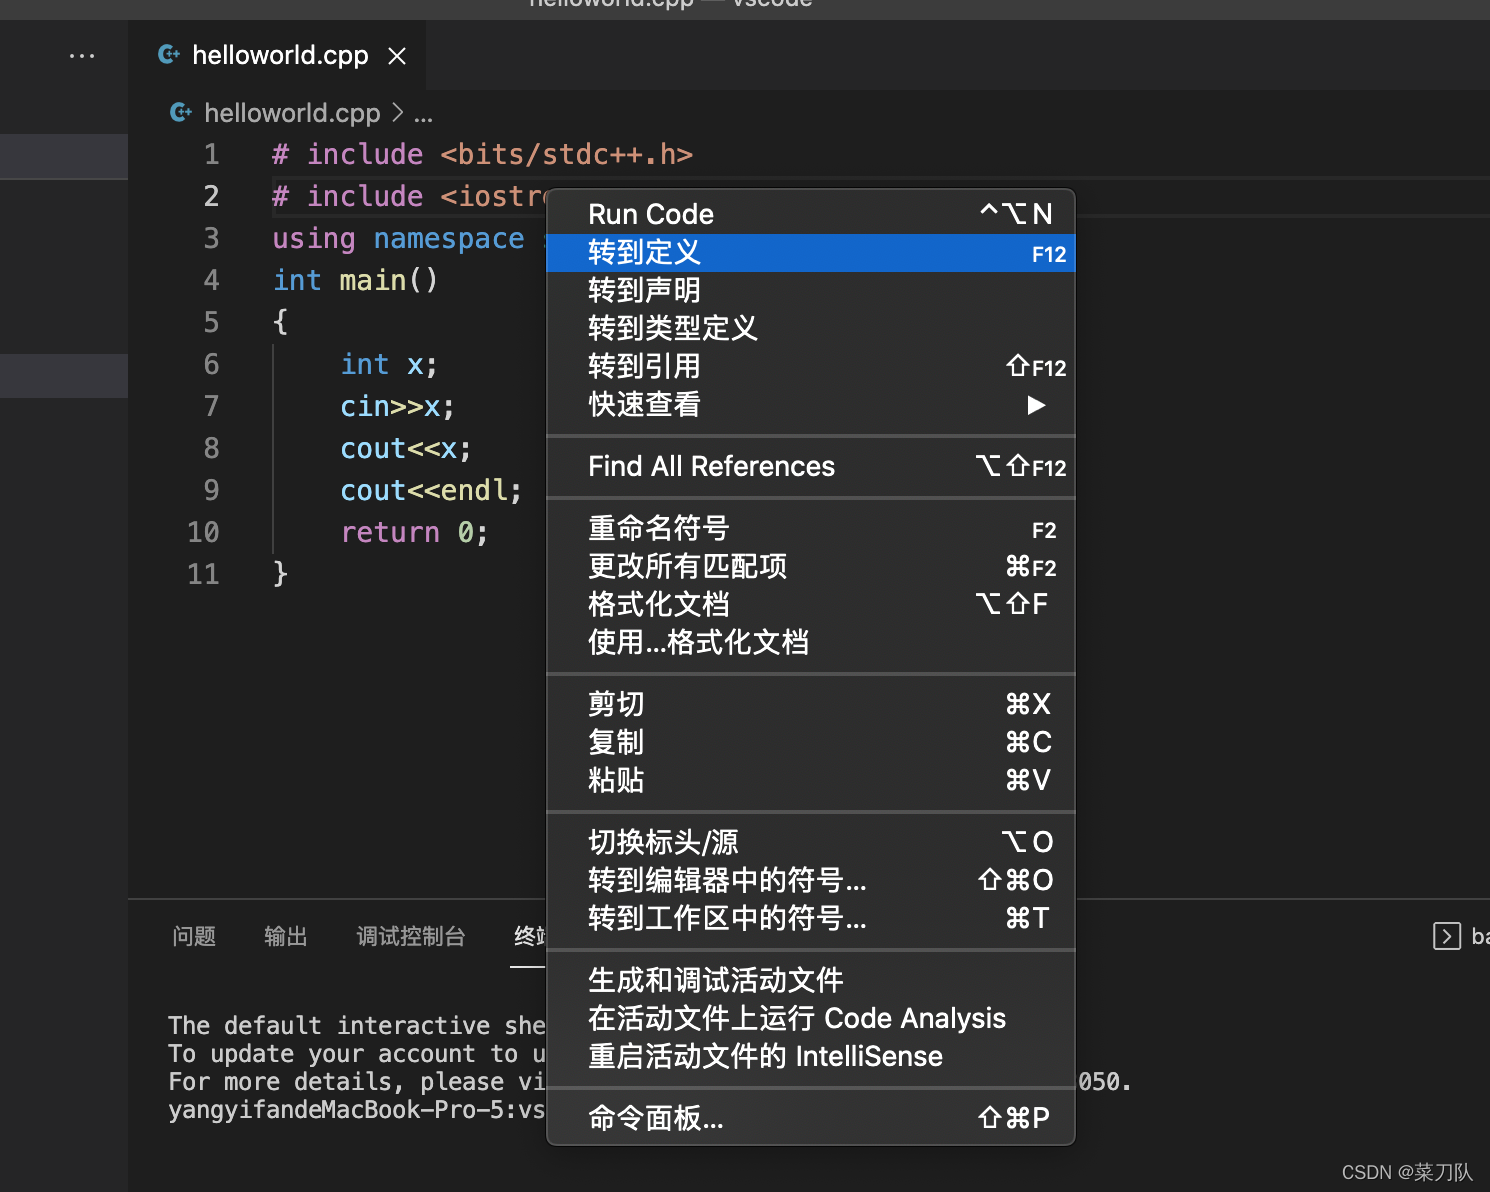Select 转到定义 (Go to Definition)
This screenshot has height=1192, width=1490.
click(x=811, y=253)
